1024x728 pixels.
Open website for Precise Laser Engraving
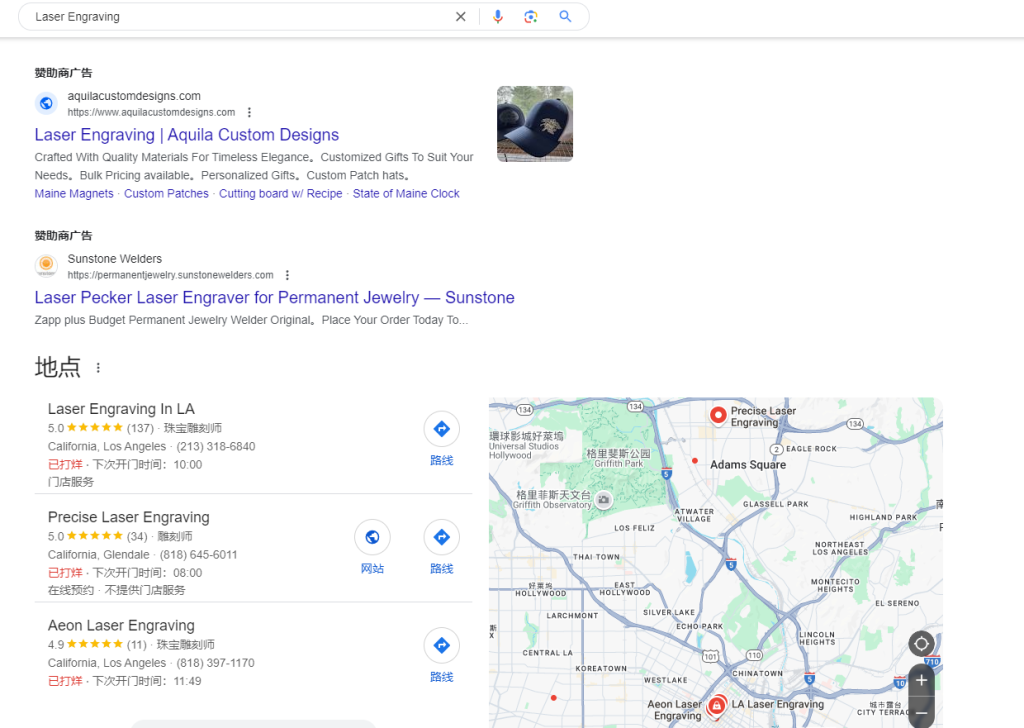pos(372,538)
